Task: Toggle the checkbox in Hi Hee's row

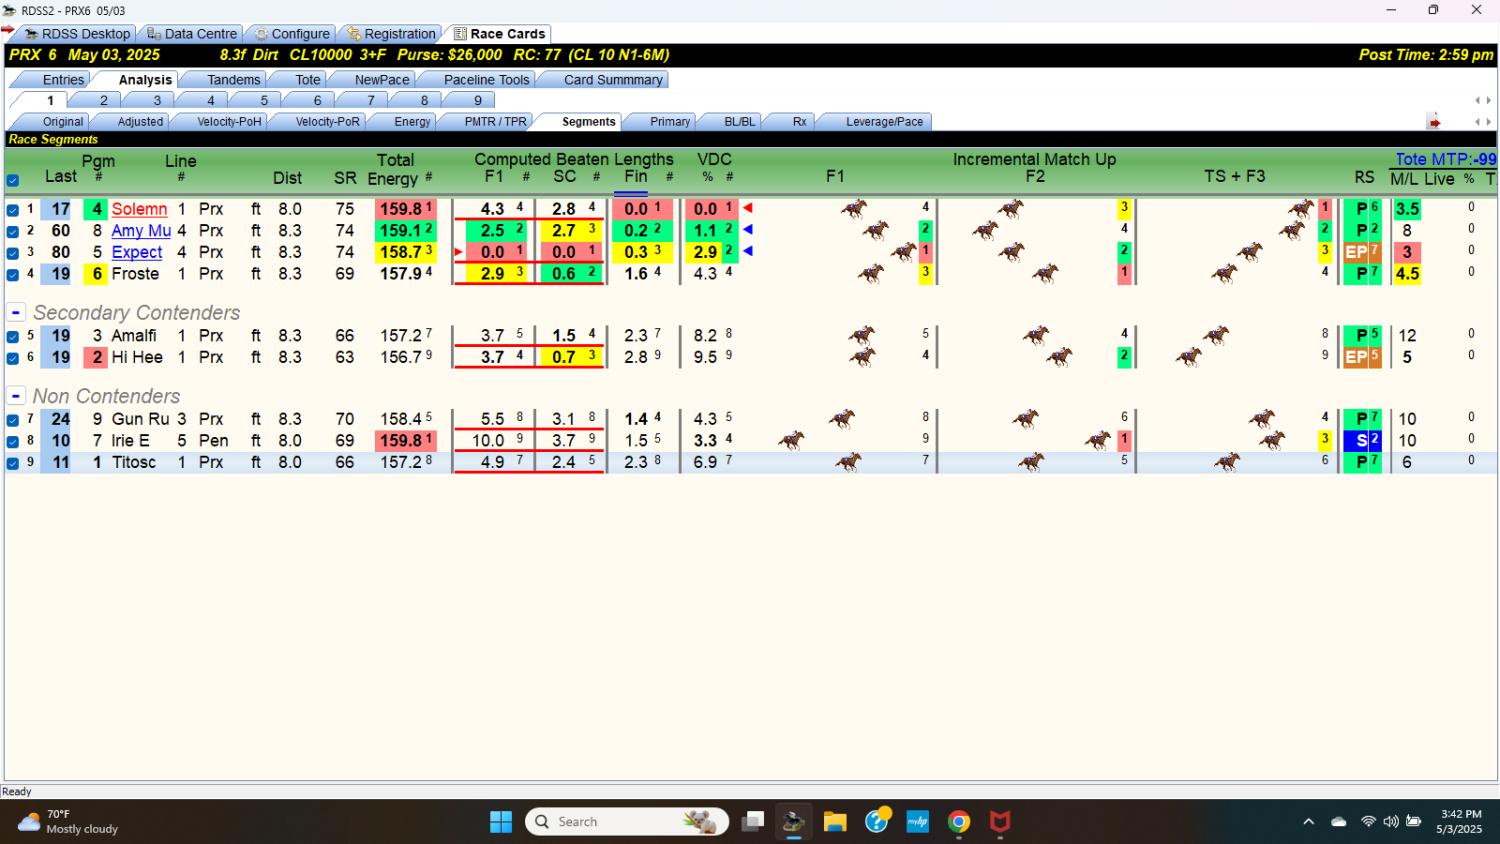Action: (x=13, y=358)
